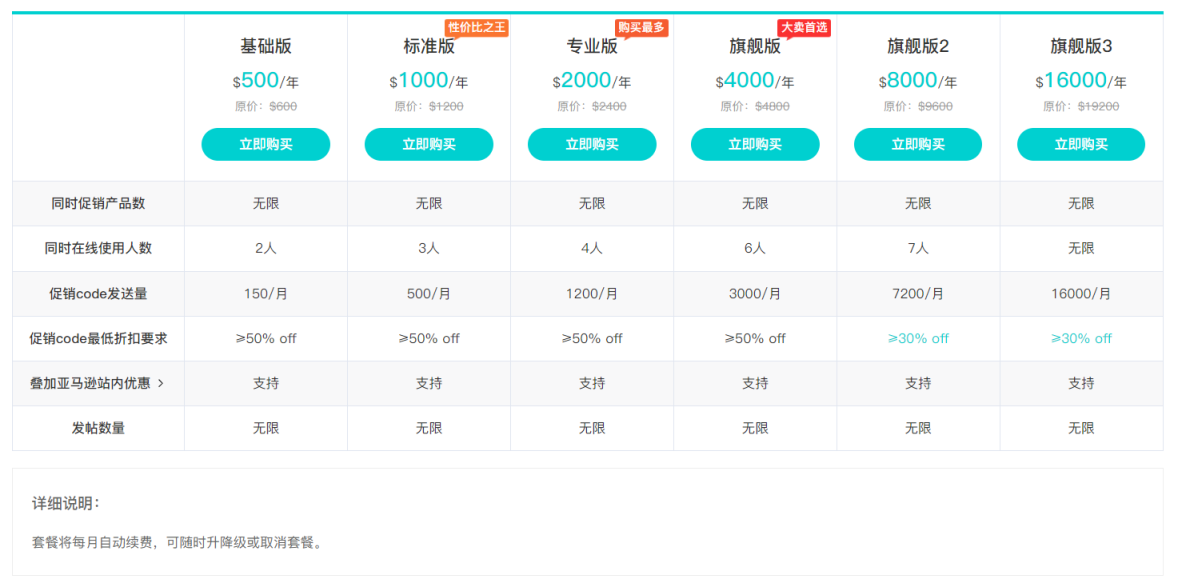Image resolution: width=1178 pixels, height=587 pixels.
Task: Click the 16000/月 cell for 旗舰版3
Action: pos(1081,294)
